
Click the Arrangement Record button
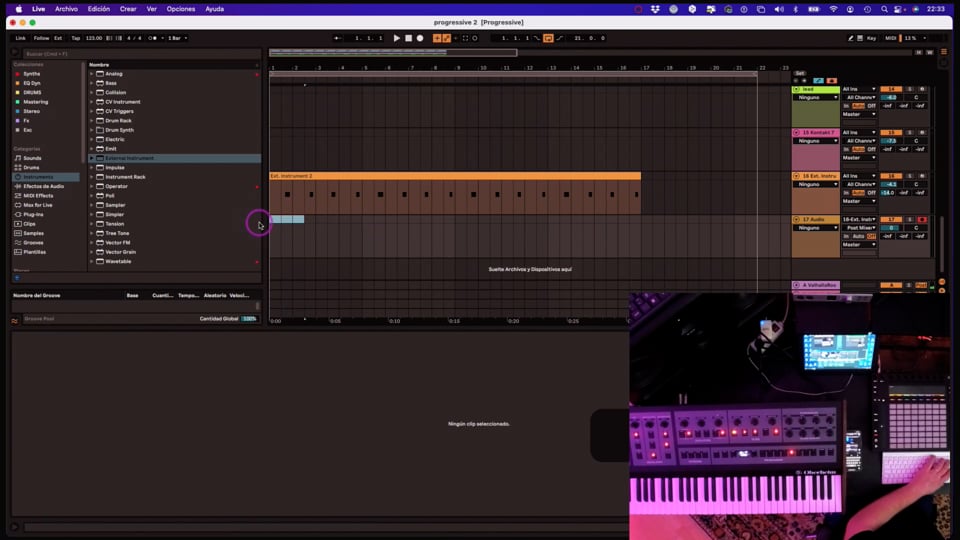click(x=420, y=38)
